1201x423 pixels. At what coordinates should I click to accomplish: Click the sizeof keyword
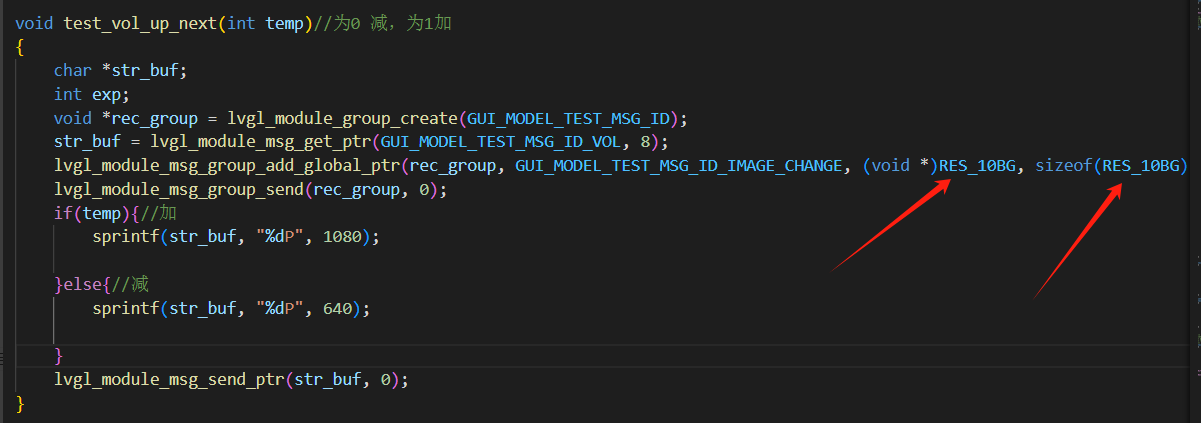click(x=1062, y=165)
